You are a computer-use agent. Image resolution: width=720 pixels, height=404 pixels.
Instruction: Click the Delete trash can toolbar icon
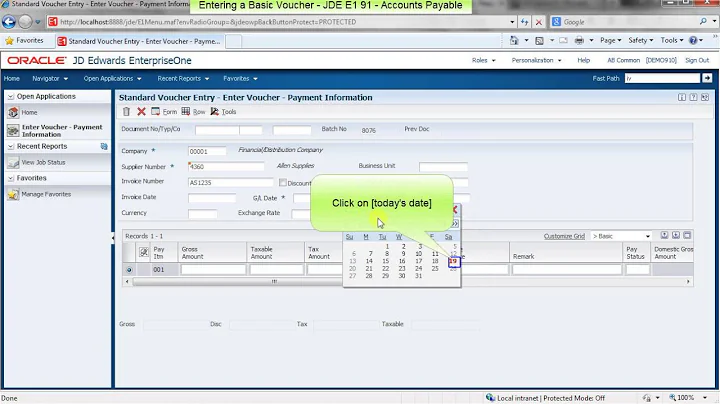(126, 112)
